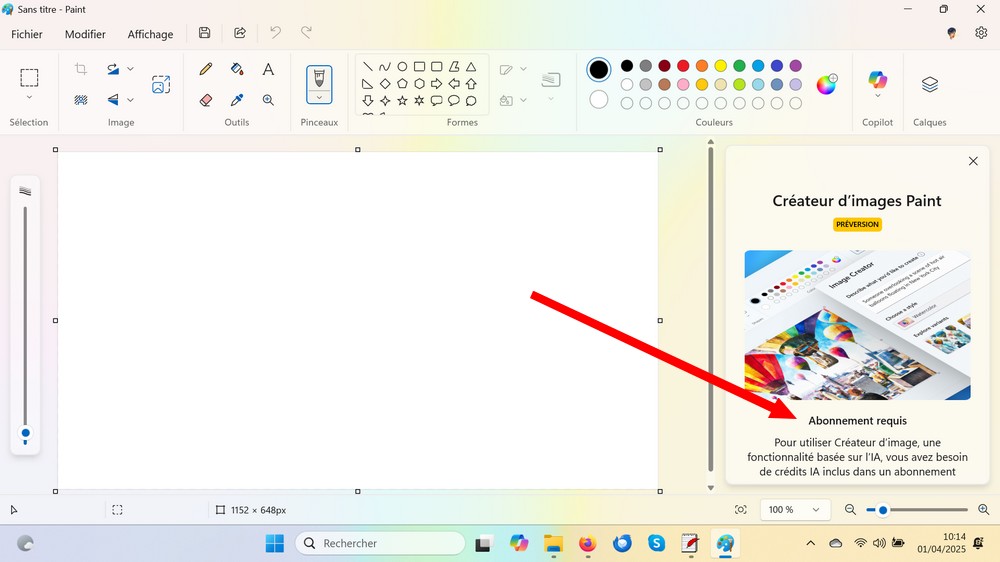Click the generative erase image icon

coord(161,84)
